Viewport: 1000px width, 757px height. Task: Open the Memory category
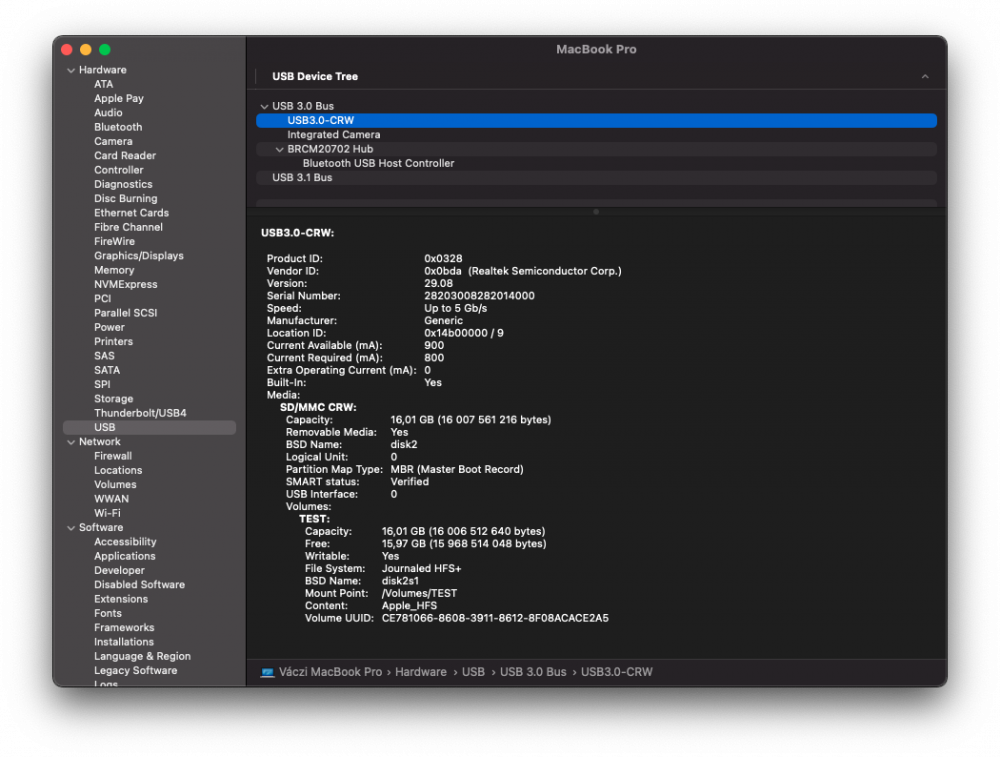pyautogui.click(x=114, y=270)
